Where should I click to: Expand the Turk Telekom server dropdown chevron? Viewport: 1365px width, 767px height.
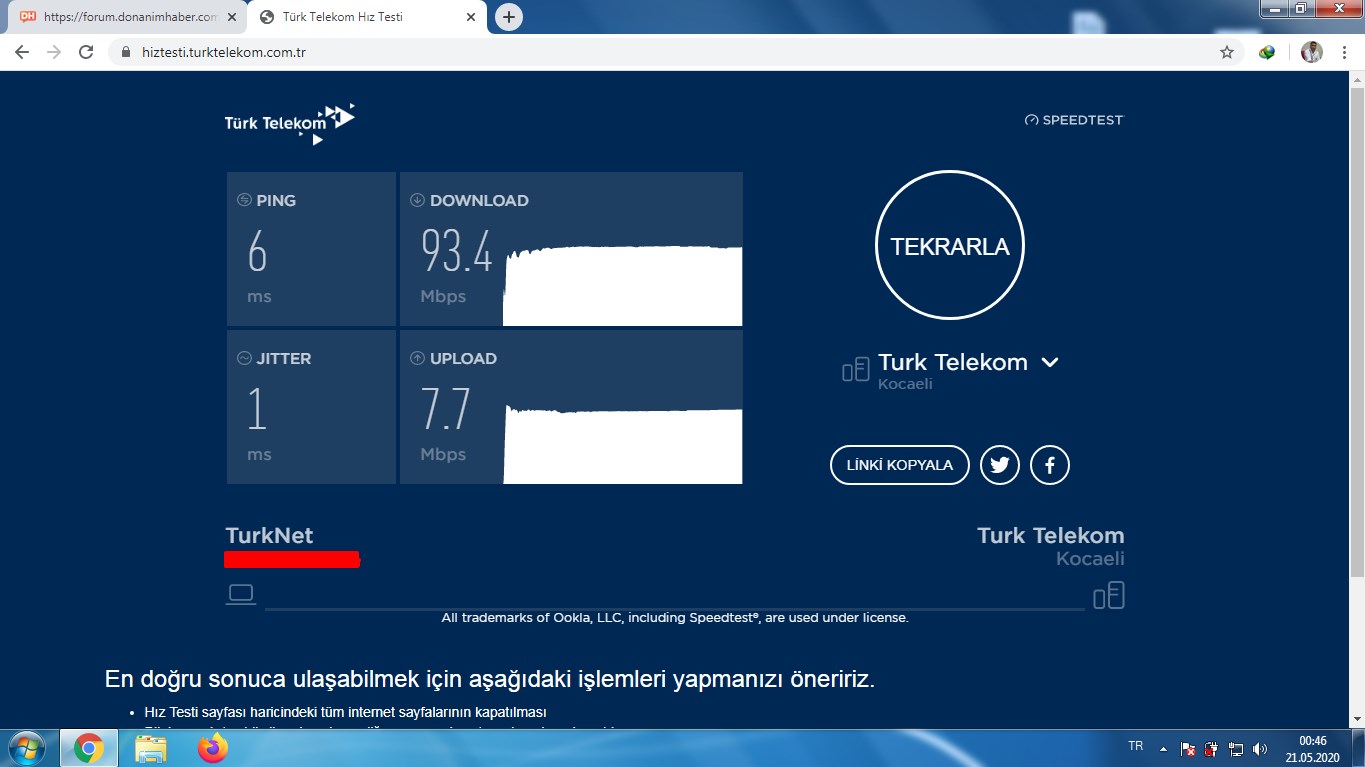1050,362
